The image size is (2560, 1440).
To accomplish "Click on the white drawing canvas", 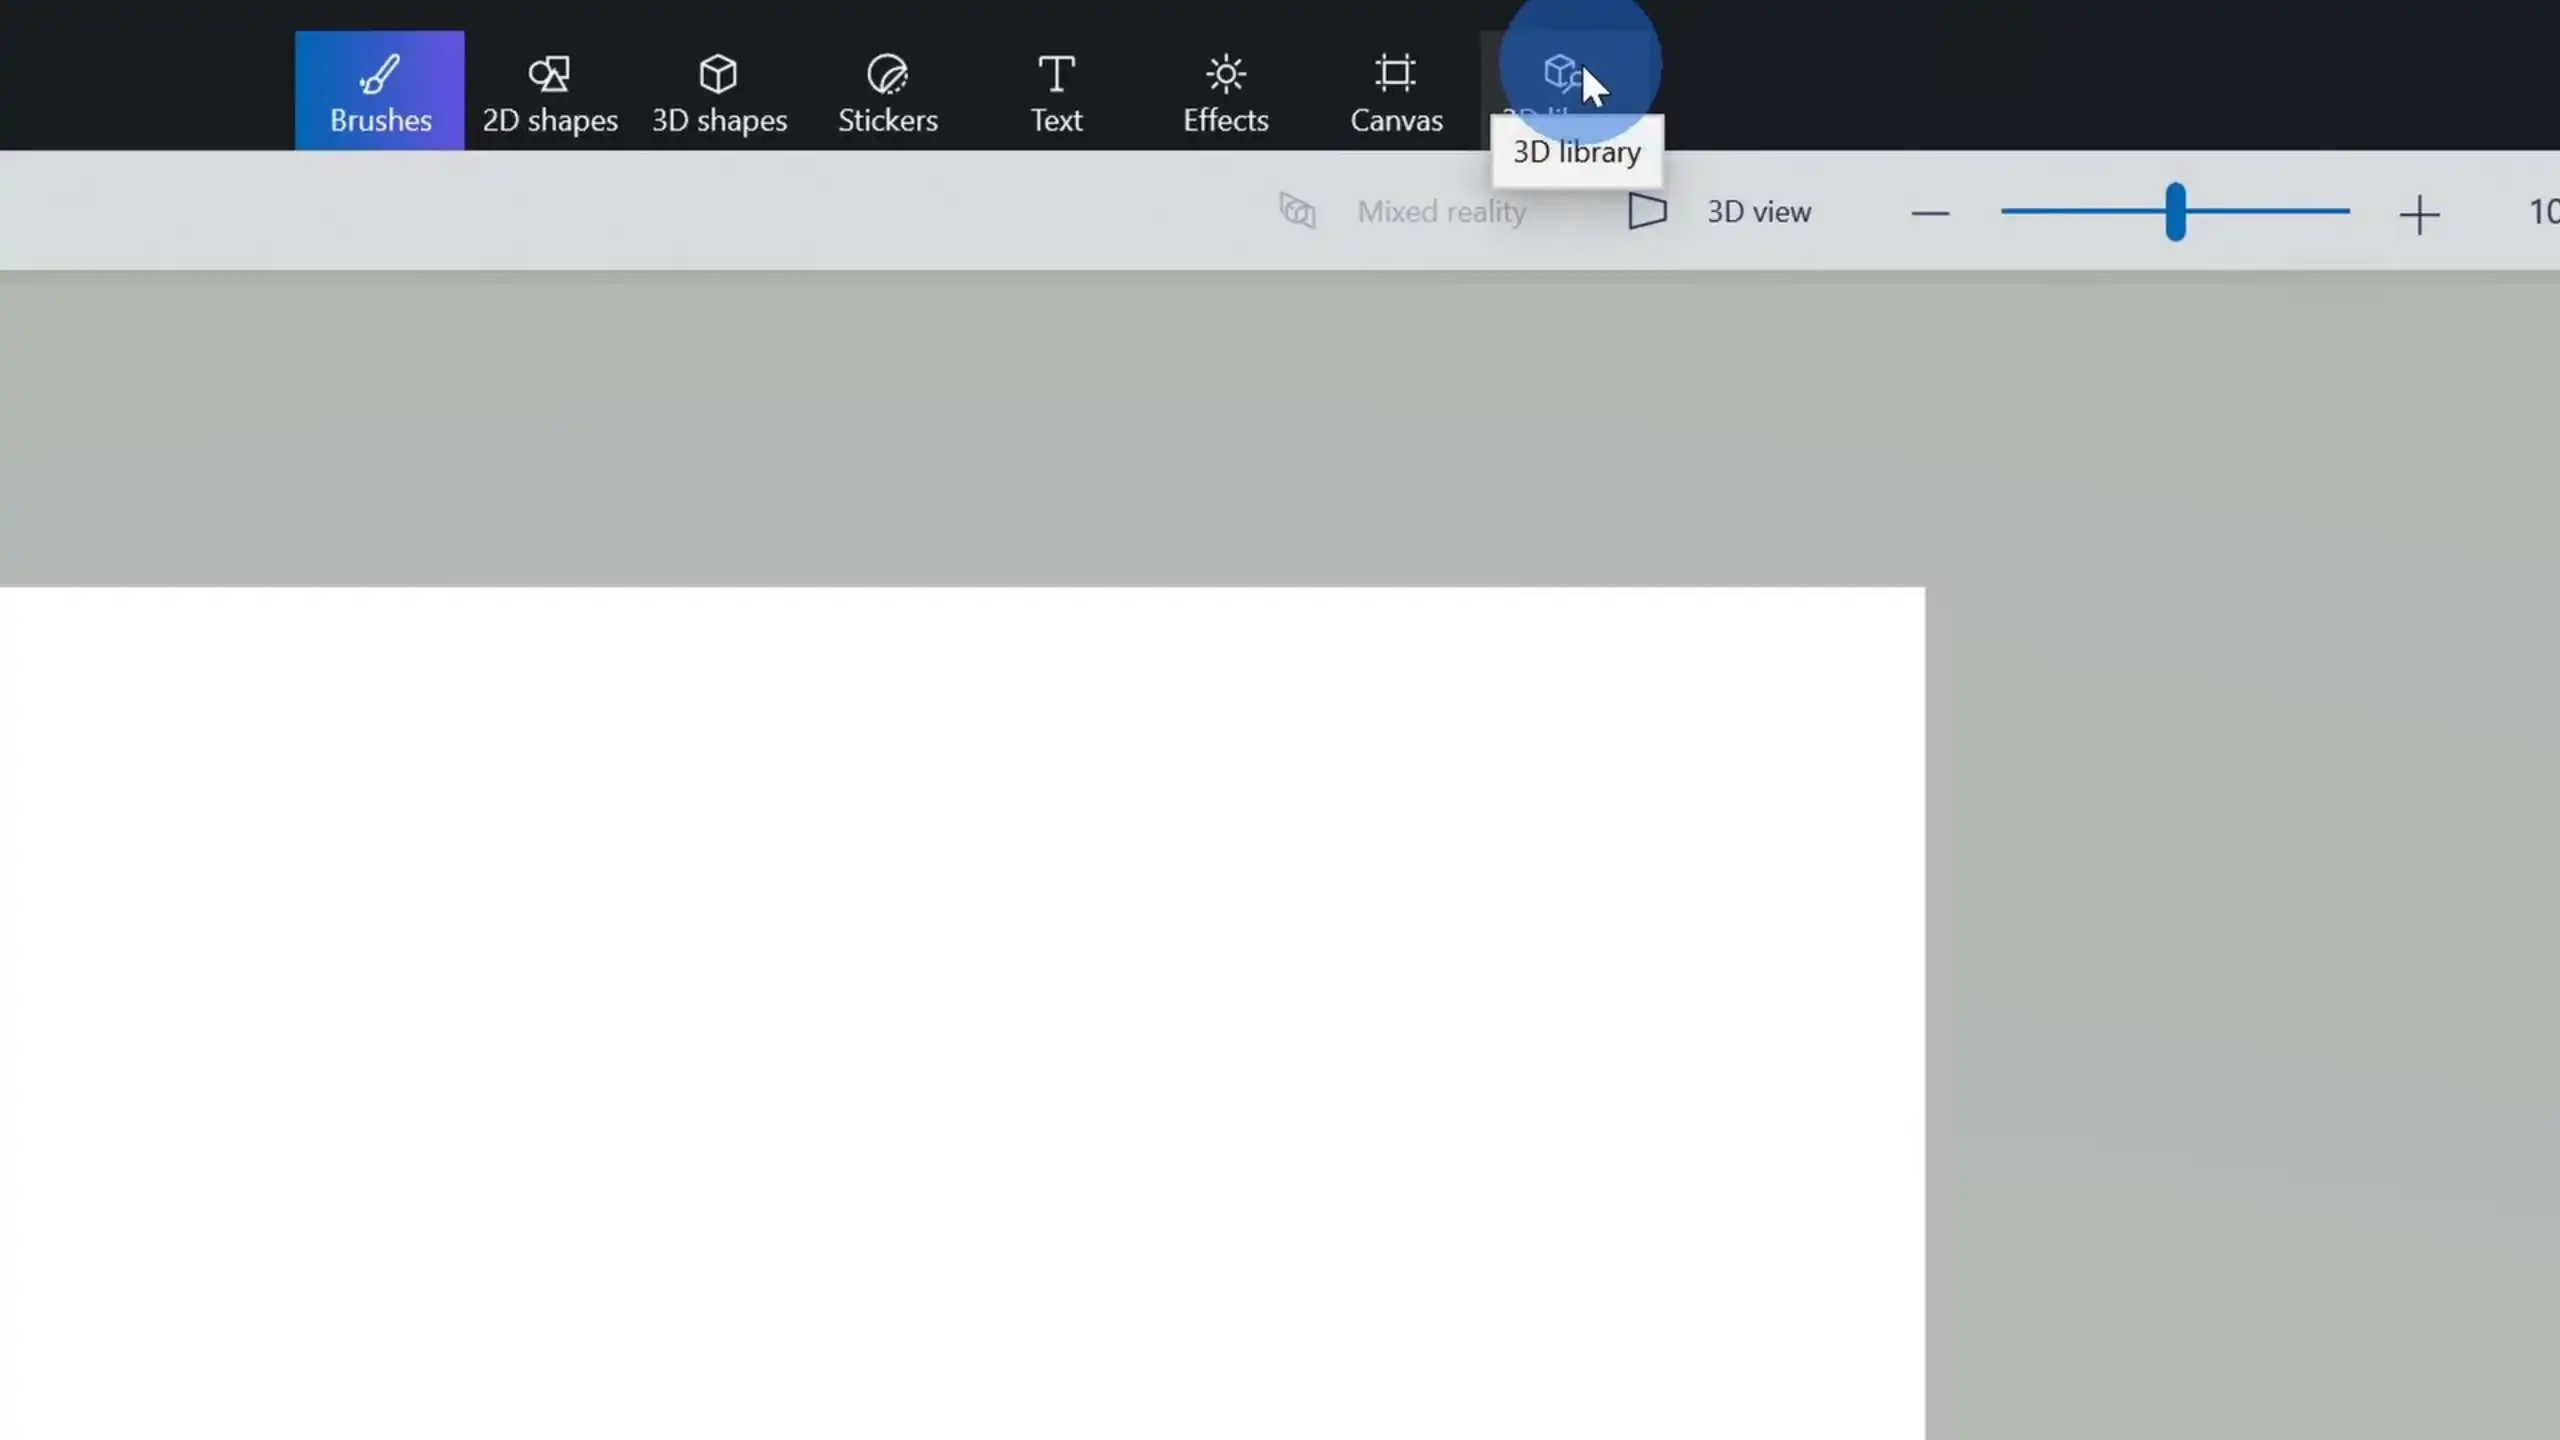I will 960,1000.
